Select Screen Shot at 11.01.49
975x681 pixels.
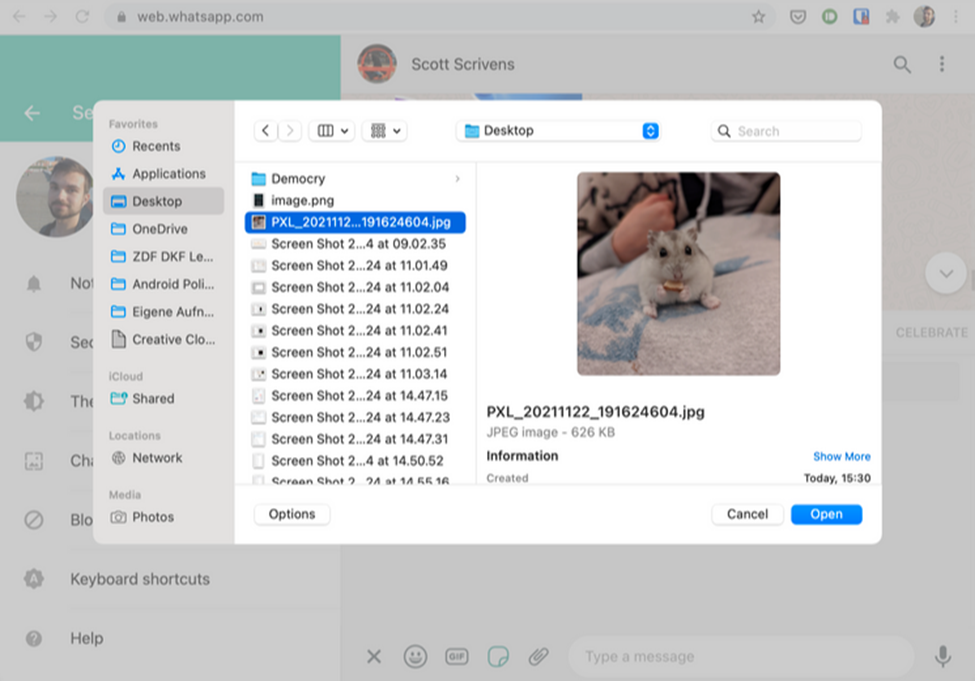coord(355,266)
